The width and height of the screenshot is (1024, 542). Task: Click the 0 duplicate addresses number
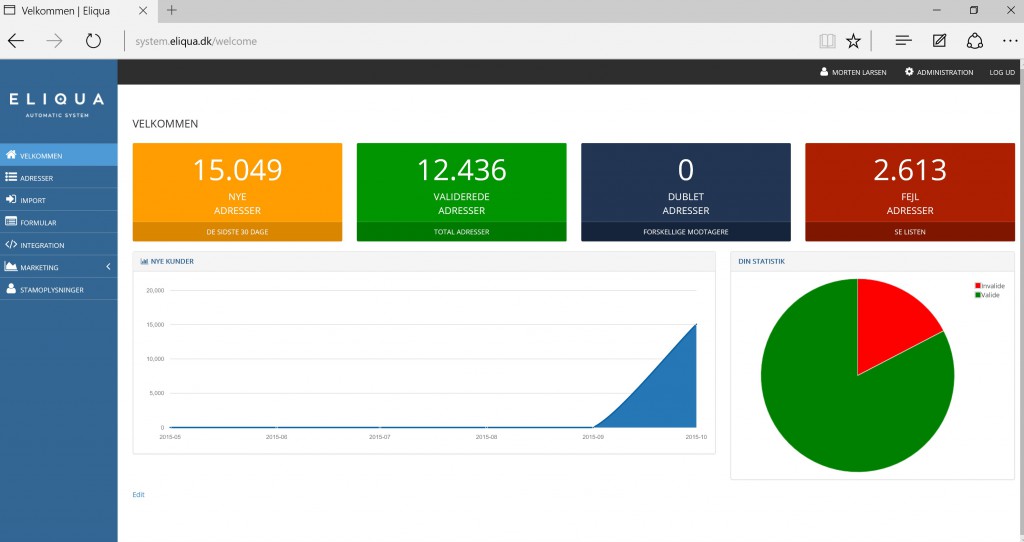coord(686,170)
